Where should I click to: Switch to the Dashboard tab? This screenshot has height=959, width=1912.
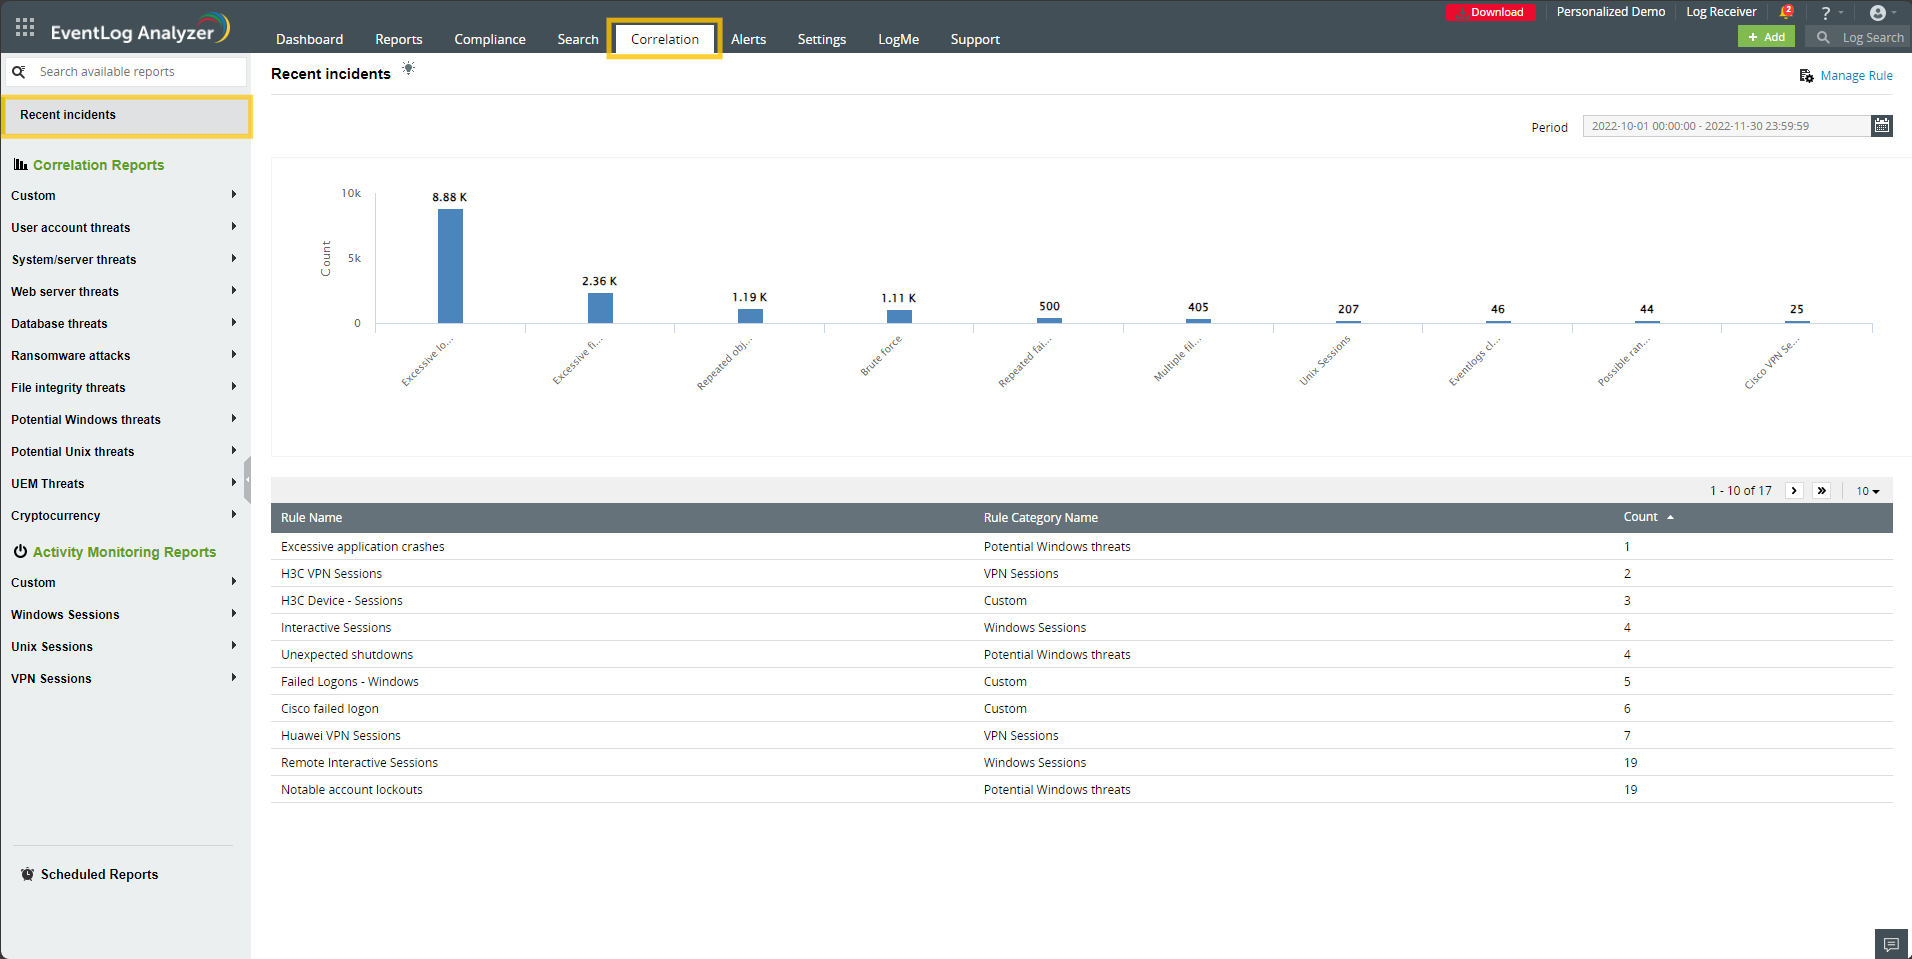(310, 39)
